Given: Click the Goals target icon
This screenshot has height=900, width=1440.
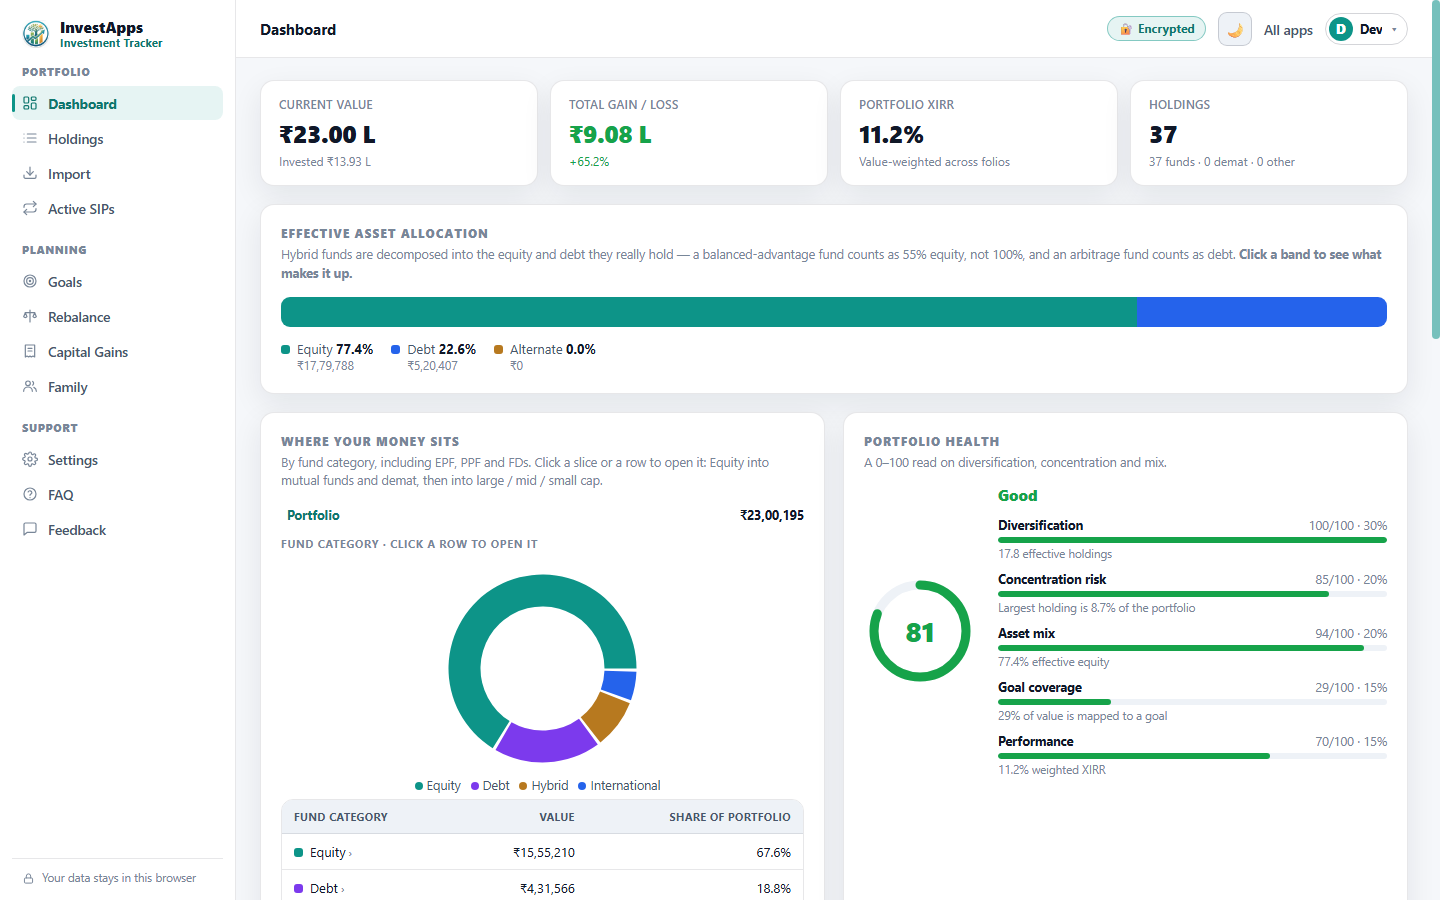Looking at the screenshot, I should [x=30, y=281].
